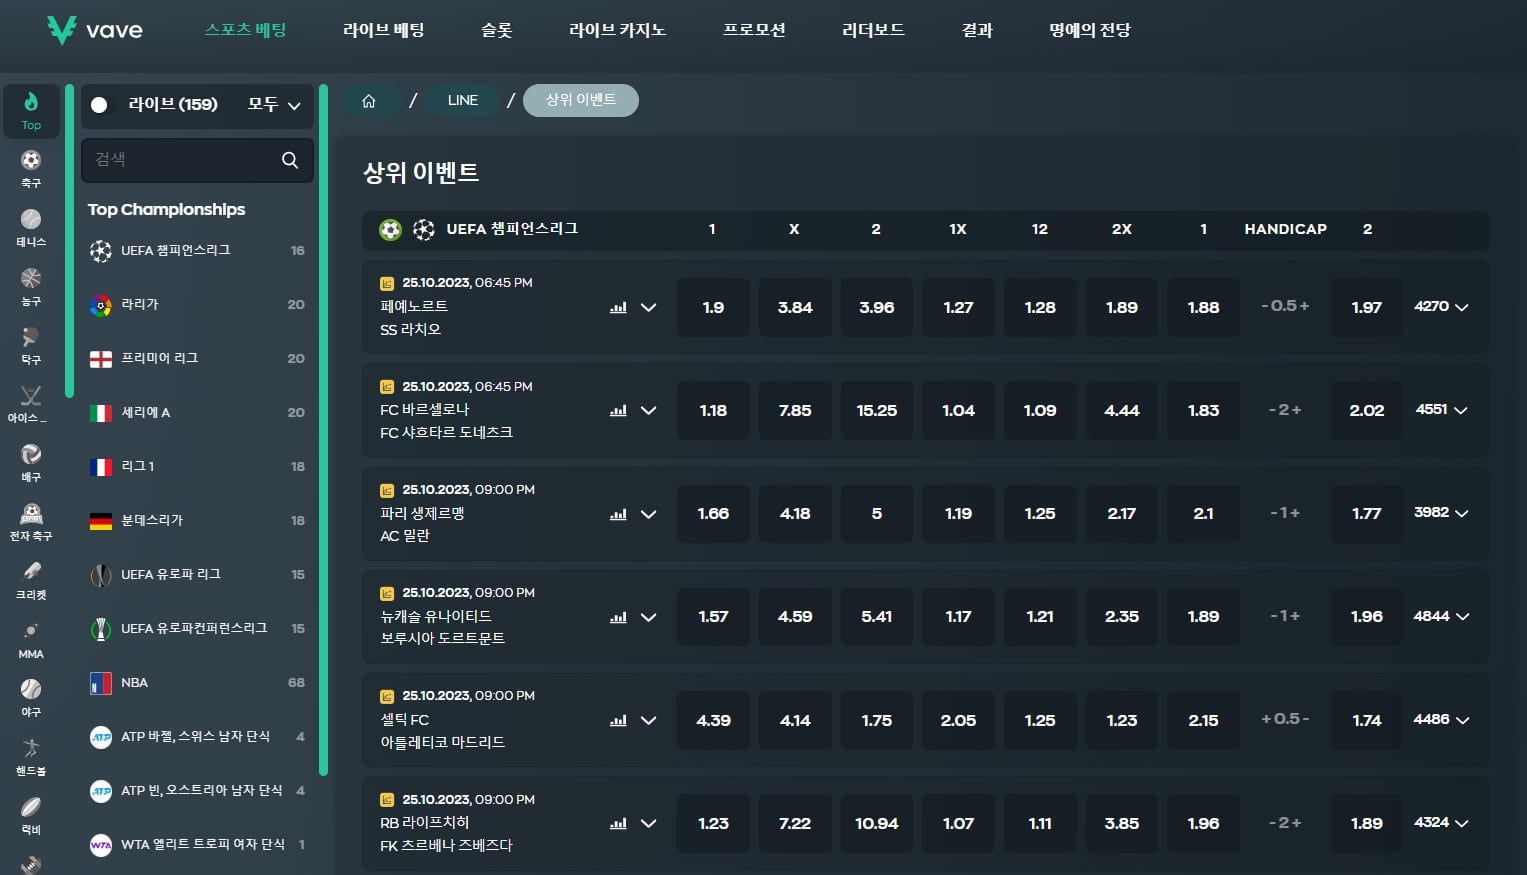The image size is (1527, 875).
Task: Select the 탁구 table tennis sidebar icon
Action: pyautogui.click(x=31, y=337)
